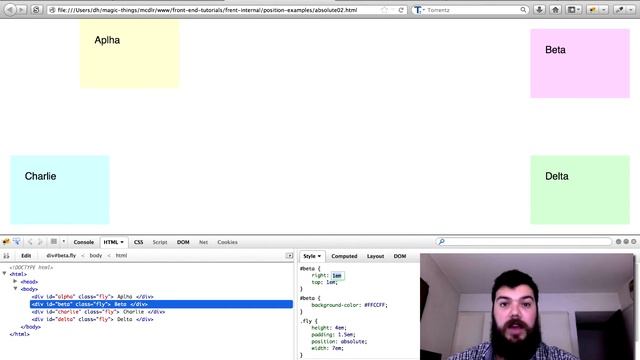Switch to the Script panel tab

click(160, 242)
